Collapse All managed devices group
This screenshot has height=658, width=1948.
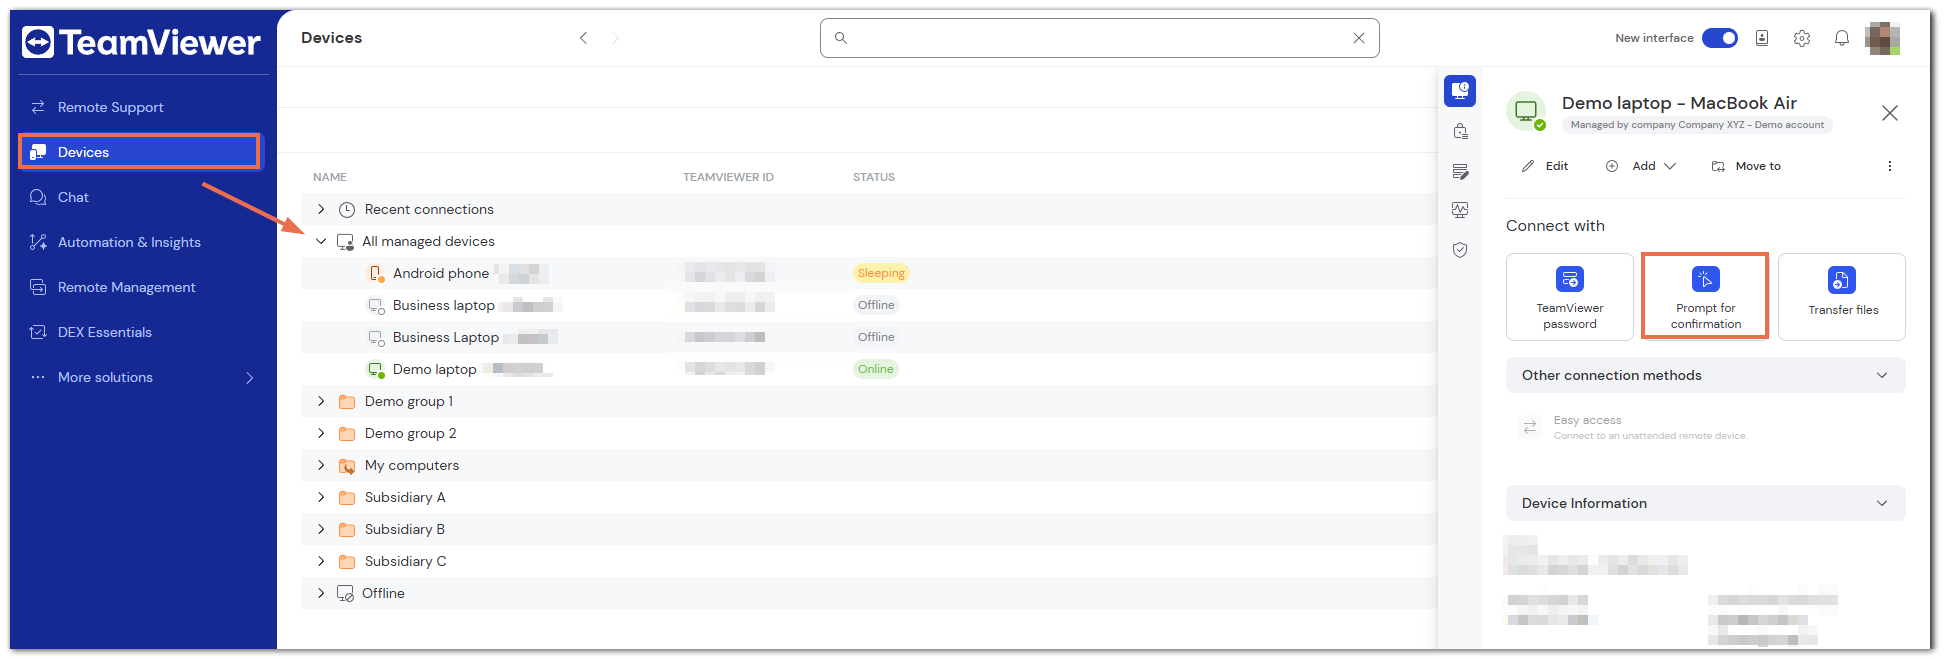(x=321, y=241)
